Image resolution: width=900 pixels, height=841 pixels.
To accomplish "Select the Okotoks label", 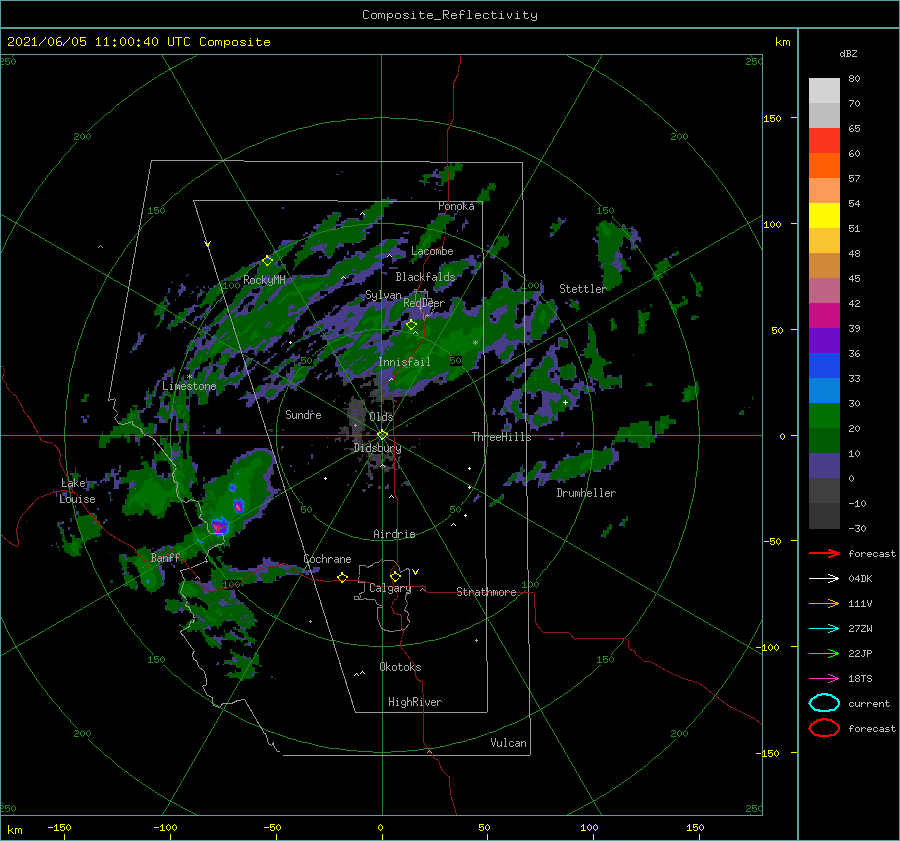I will [400, 667].
